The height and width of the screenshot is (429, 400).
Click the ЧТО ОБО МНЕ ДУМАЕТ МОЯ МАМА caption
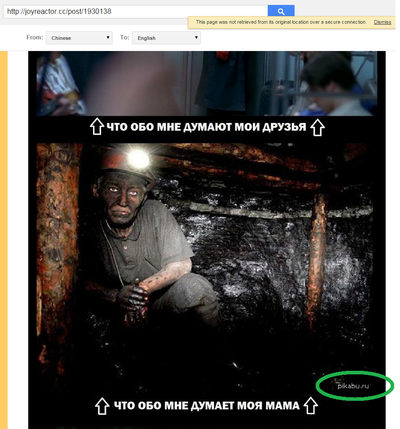(207, 405)
